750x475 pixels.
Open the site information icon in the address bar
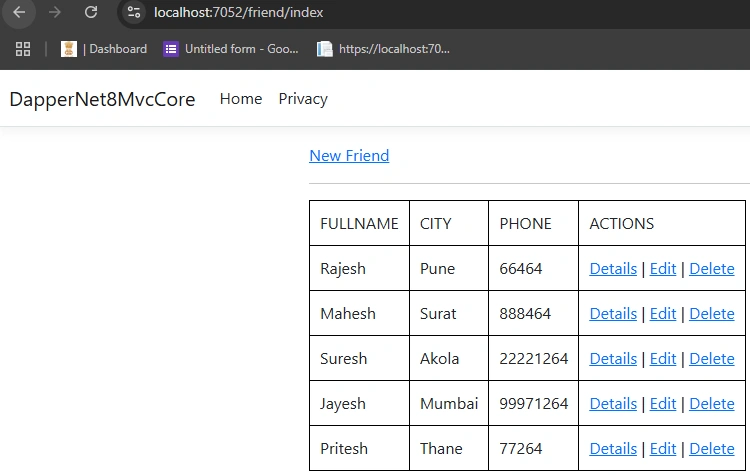point(134,12)
